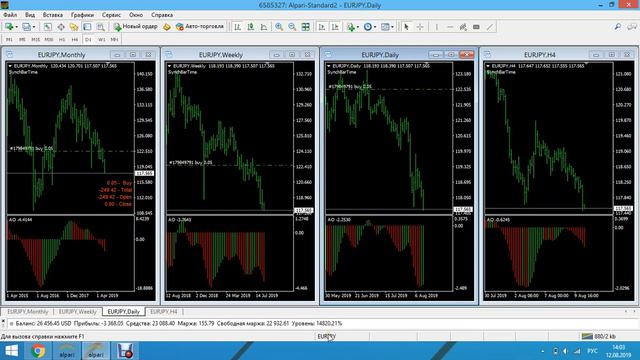Open the Indicators list icon

pos(351,27)
